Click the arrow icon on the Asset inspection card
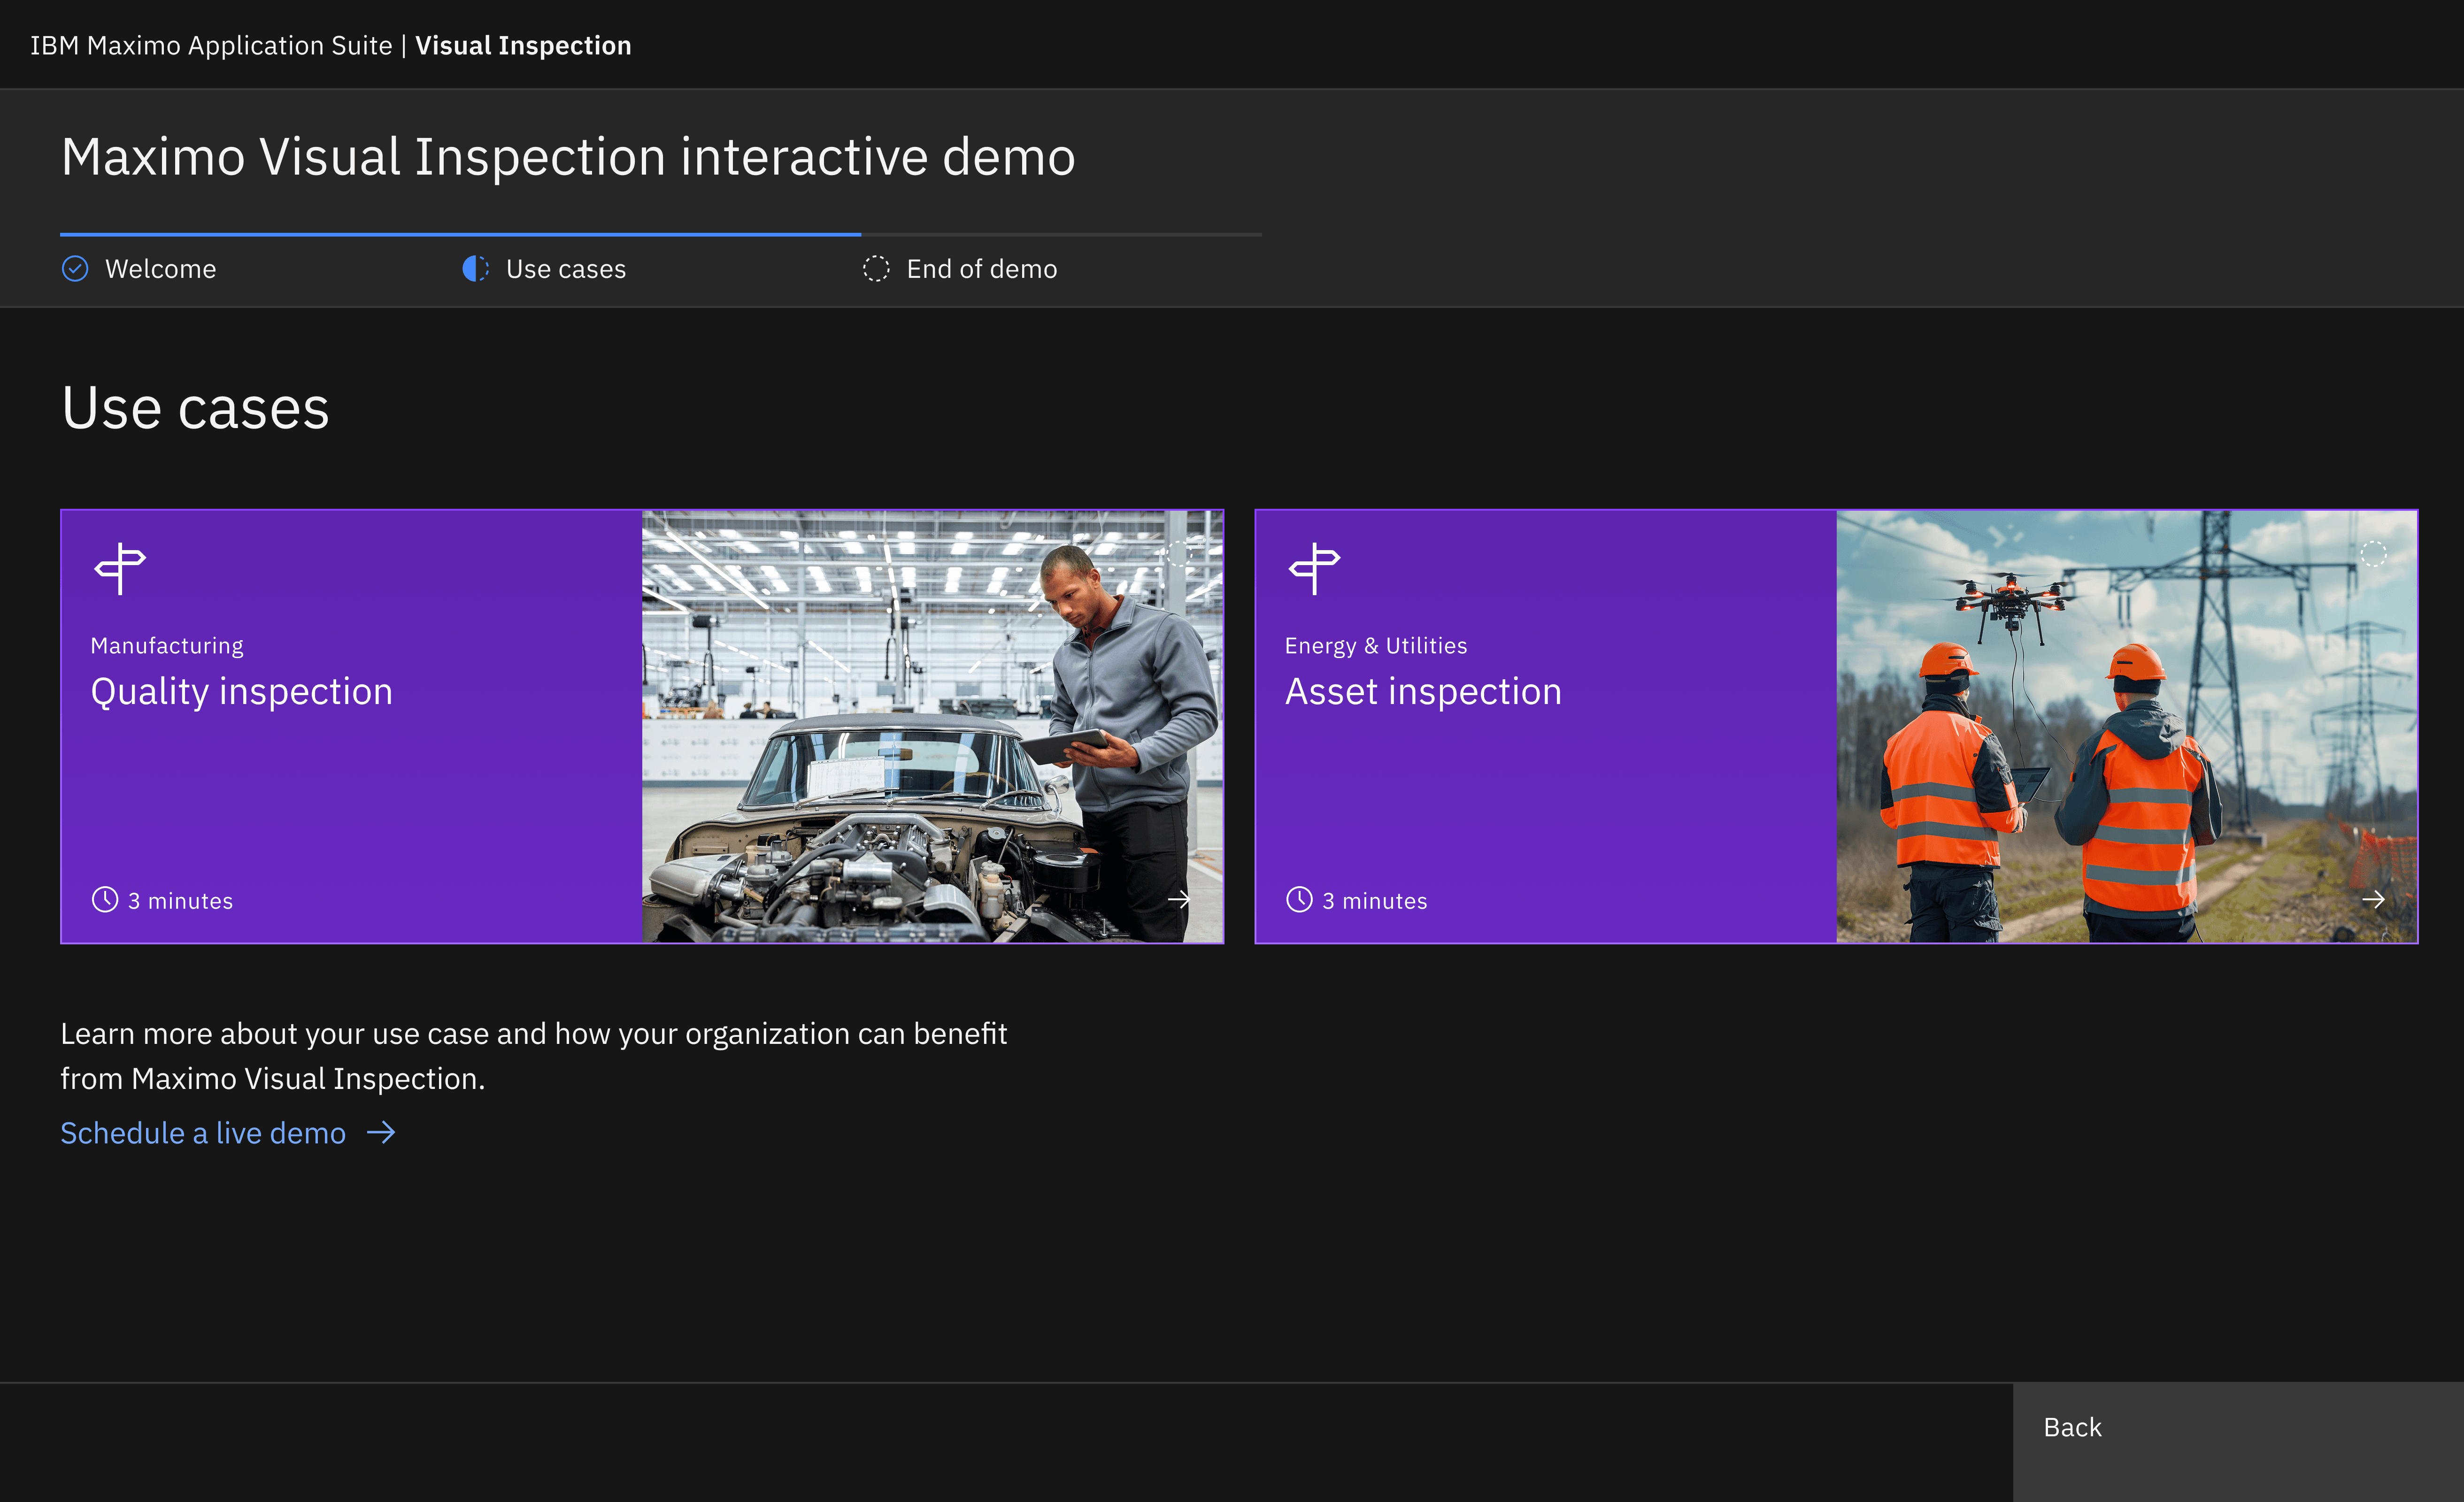2464x1502 pixels. [x=2373, y=899]
